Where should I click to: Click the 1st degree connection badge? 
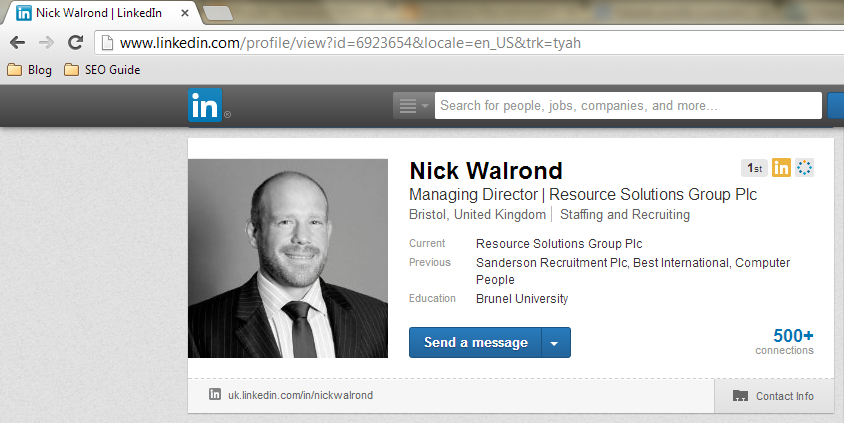[754, 168]
